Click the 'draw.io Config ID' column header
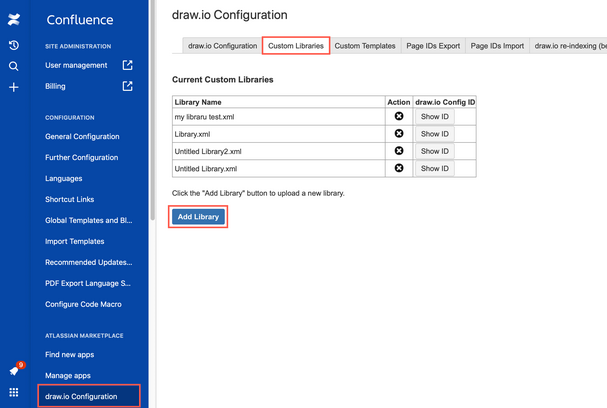Viewport: 607px width, 408px height. click(x=445, y=102)
